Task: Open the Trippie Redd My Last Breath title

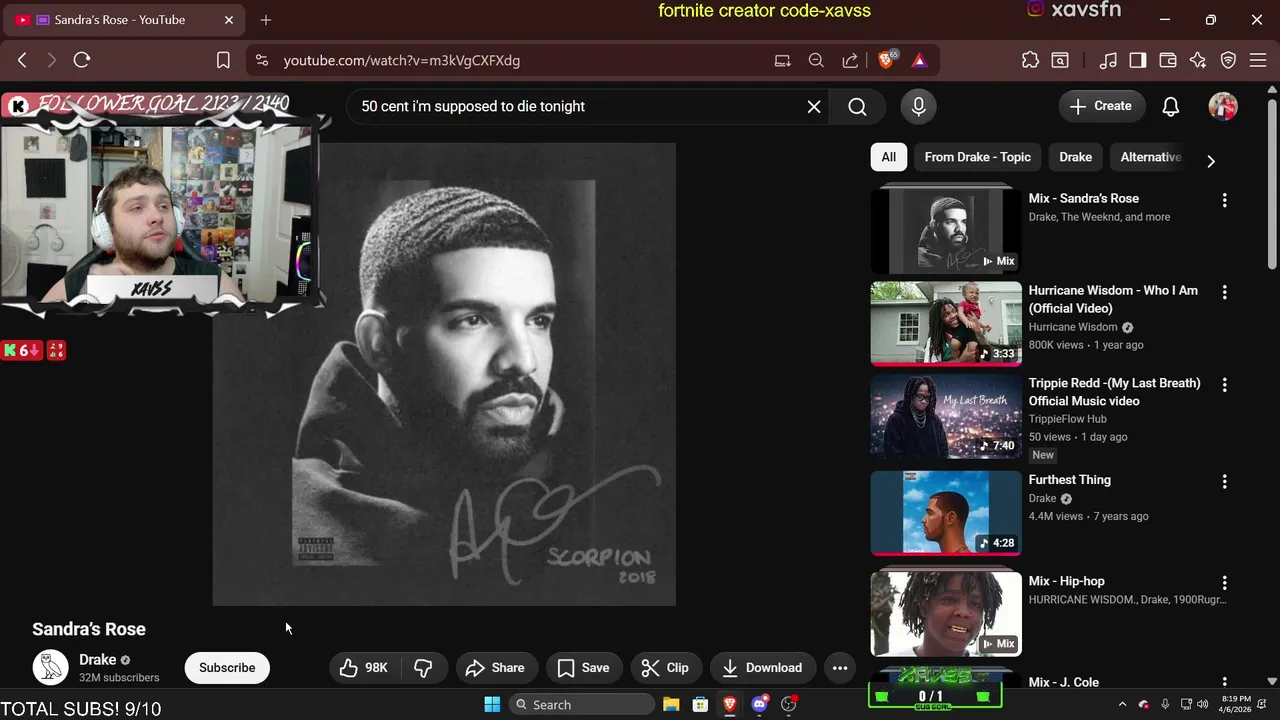Action: 1114,392
